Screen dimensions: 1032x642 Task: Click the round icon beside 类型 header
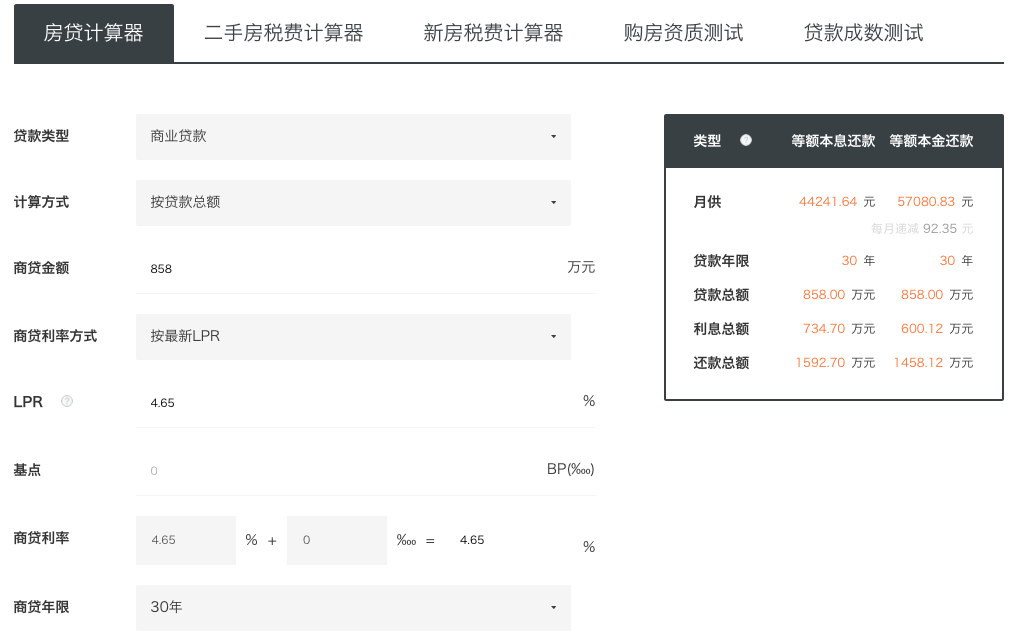(x=746, y=141)
